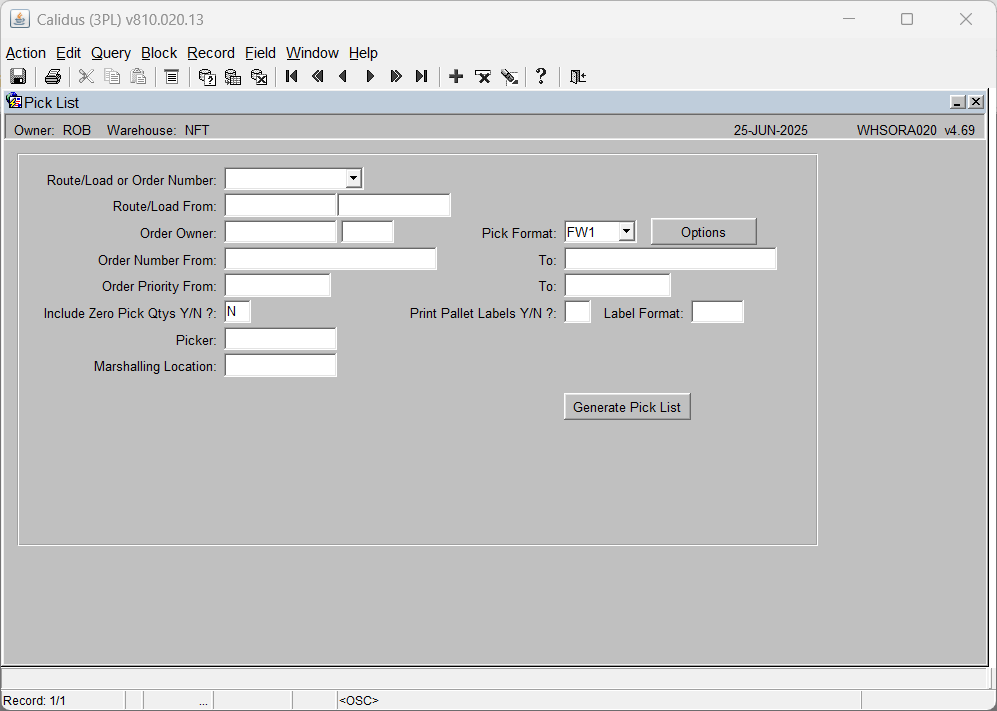997x711 pixels.
Task: Open the Field menu
Action: (261, 53)
